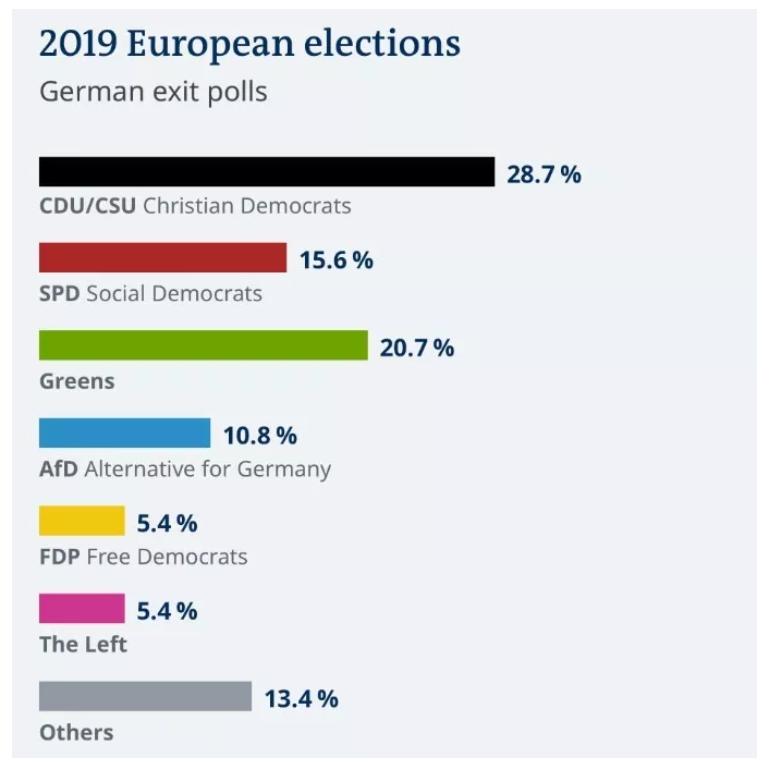Select the 15.6 % value label

(336, 260)
